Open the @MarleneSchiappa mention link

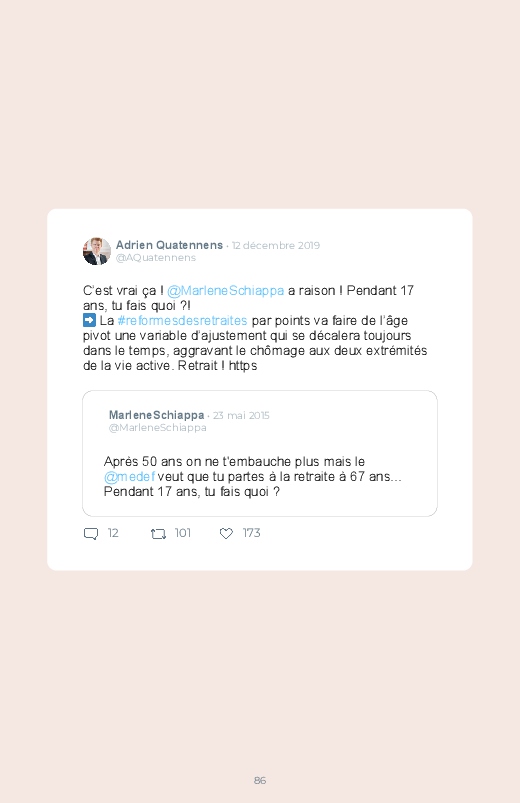(225, 291)
